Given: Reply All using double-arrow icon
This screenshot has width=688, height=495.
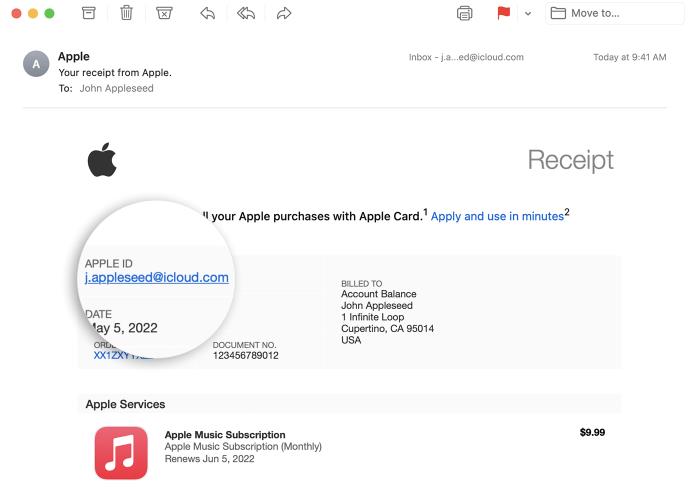Looking at the screenshot, I should click(246, 14).
